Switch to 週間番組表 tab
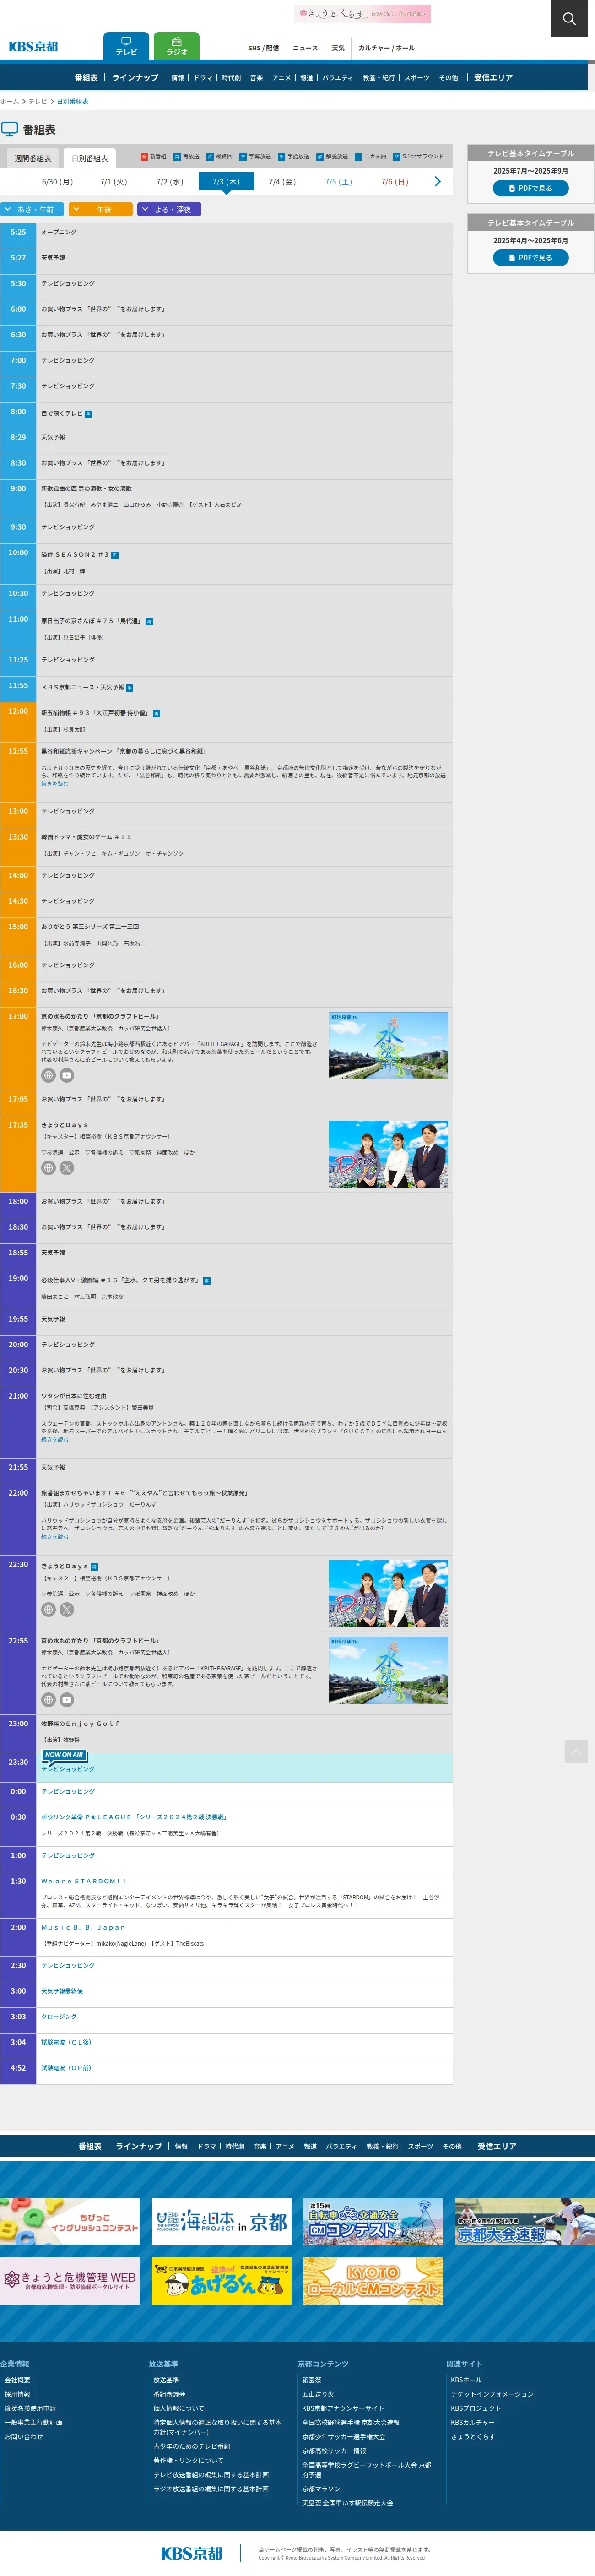 [33, 158]
